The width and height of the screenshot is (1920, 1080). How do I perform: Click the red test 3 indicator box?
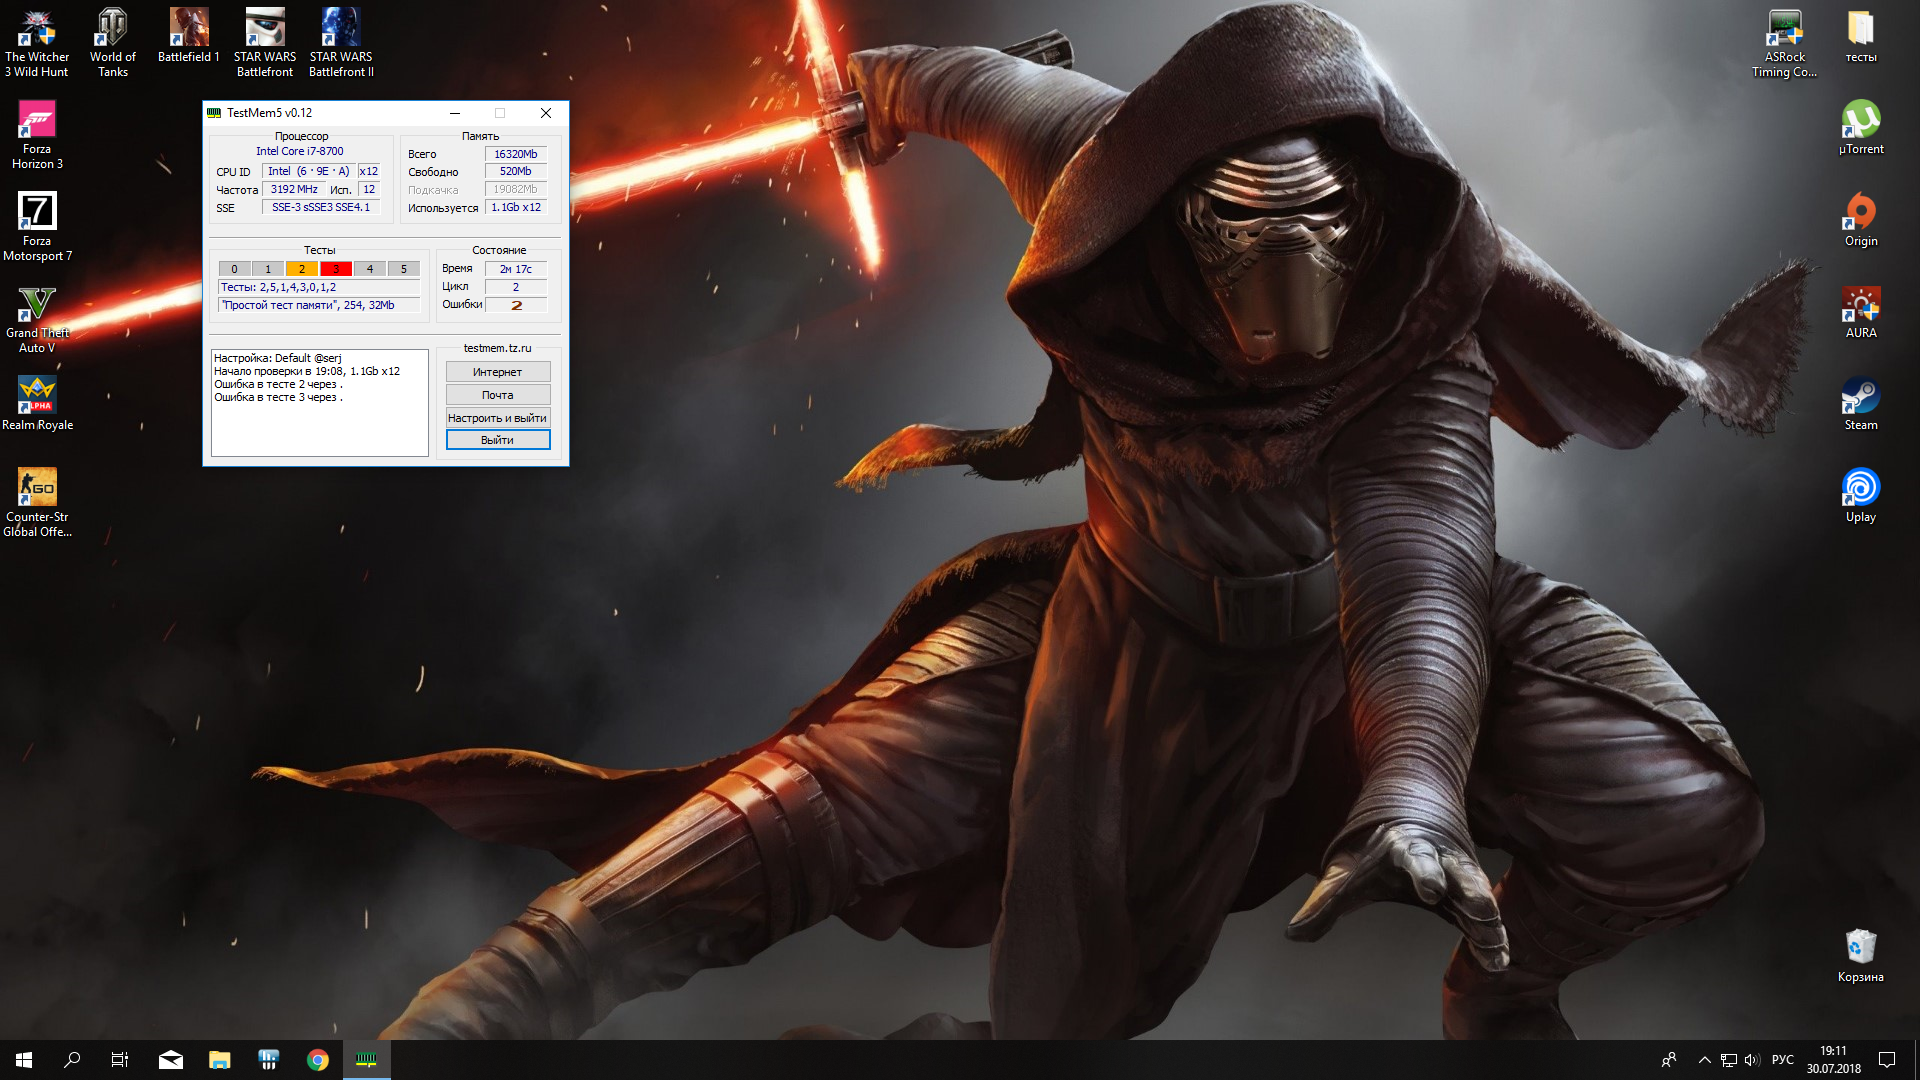(x=336, y=269)
